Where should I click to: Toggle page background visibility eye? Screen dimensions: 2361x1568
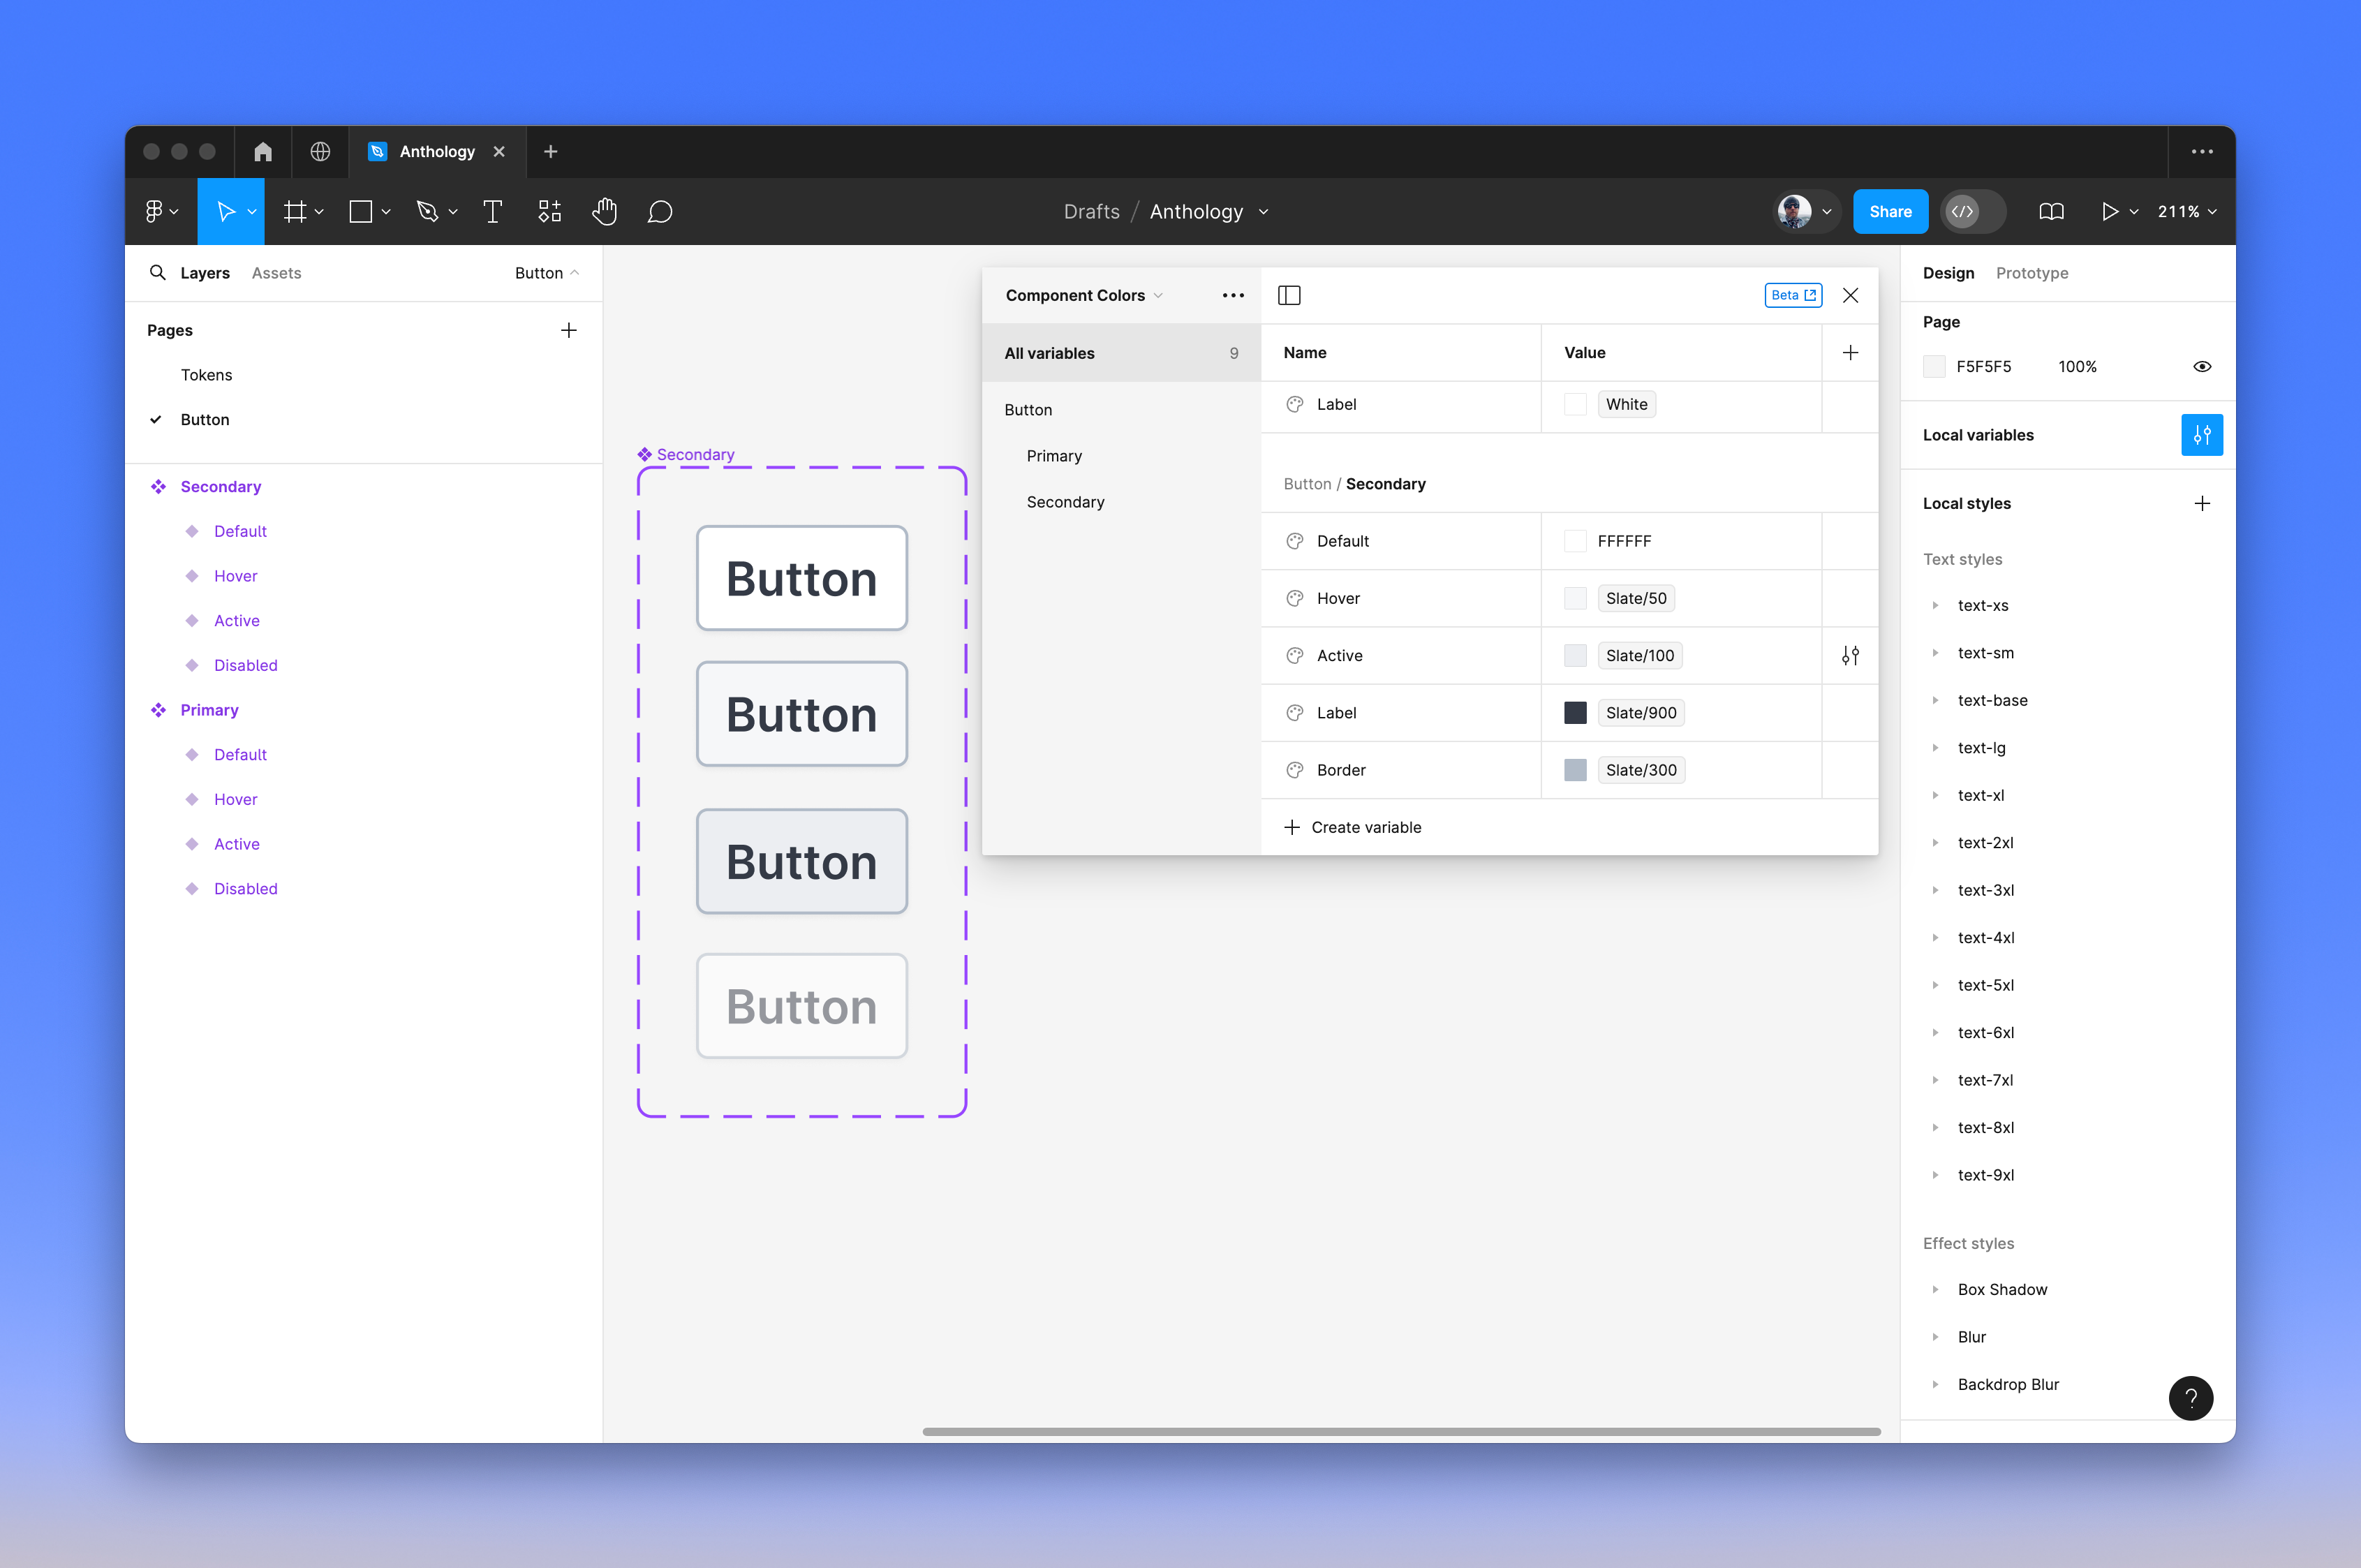click(2202, 367)
